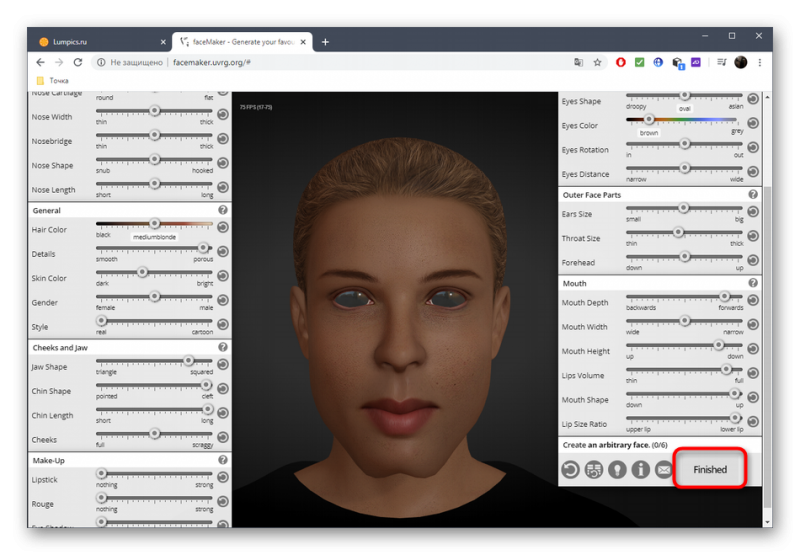This screenshot has width=800, height=555.
Task: Reset the Nose Width slider icon
Action: [223, 114]
